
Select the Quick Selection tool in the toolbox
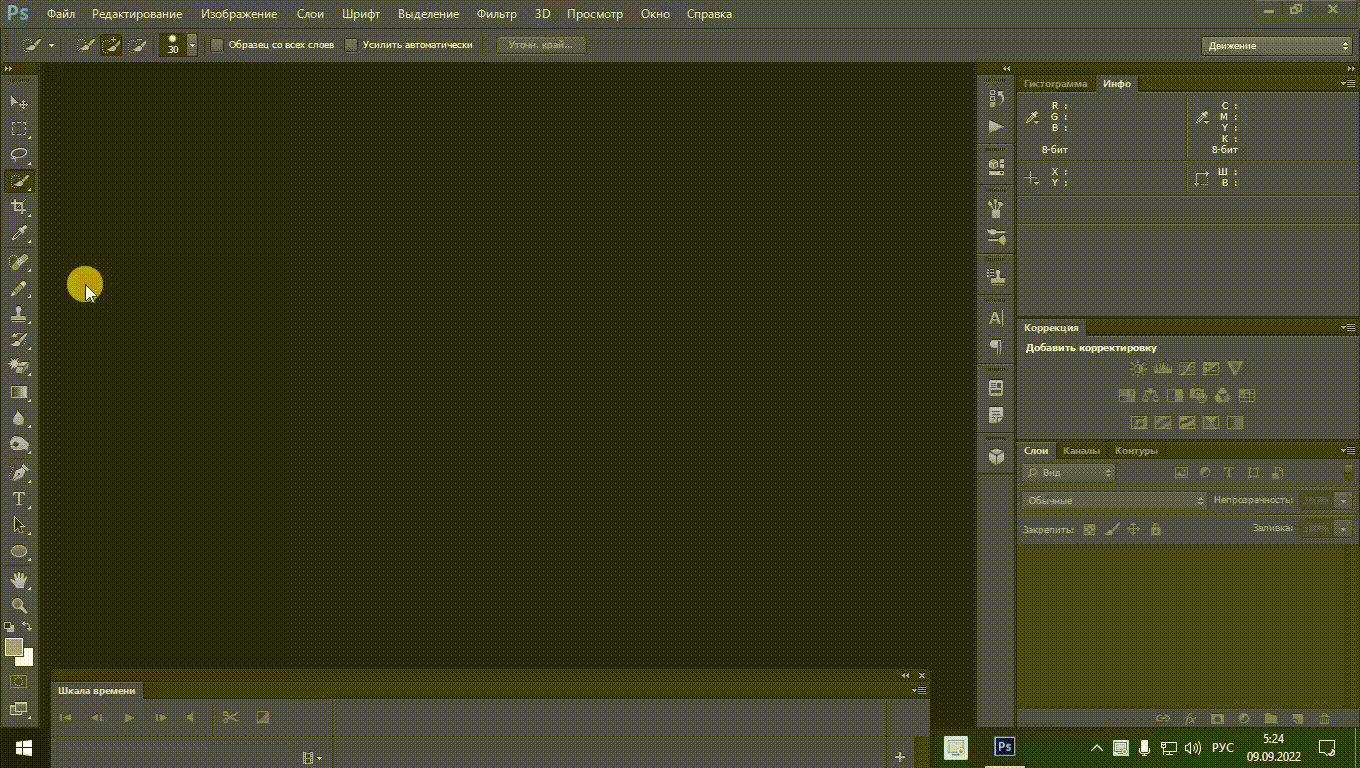click(x=19, y=181)
